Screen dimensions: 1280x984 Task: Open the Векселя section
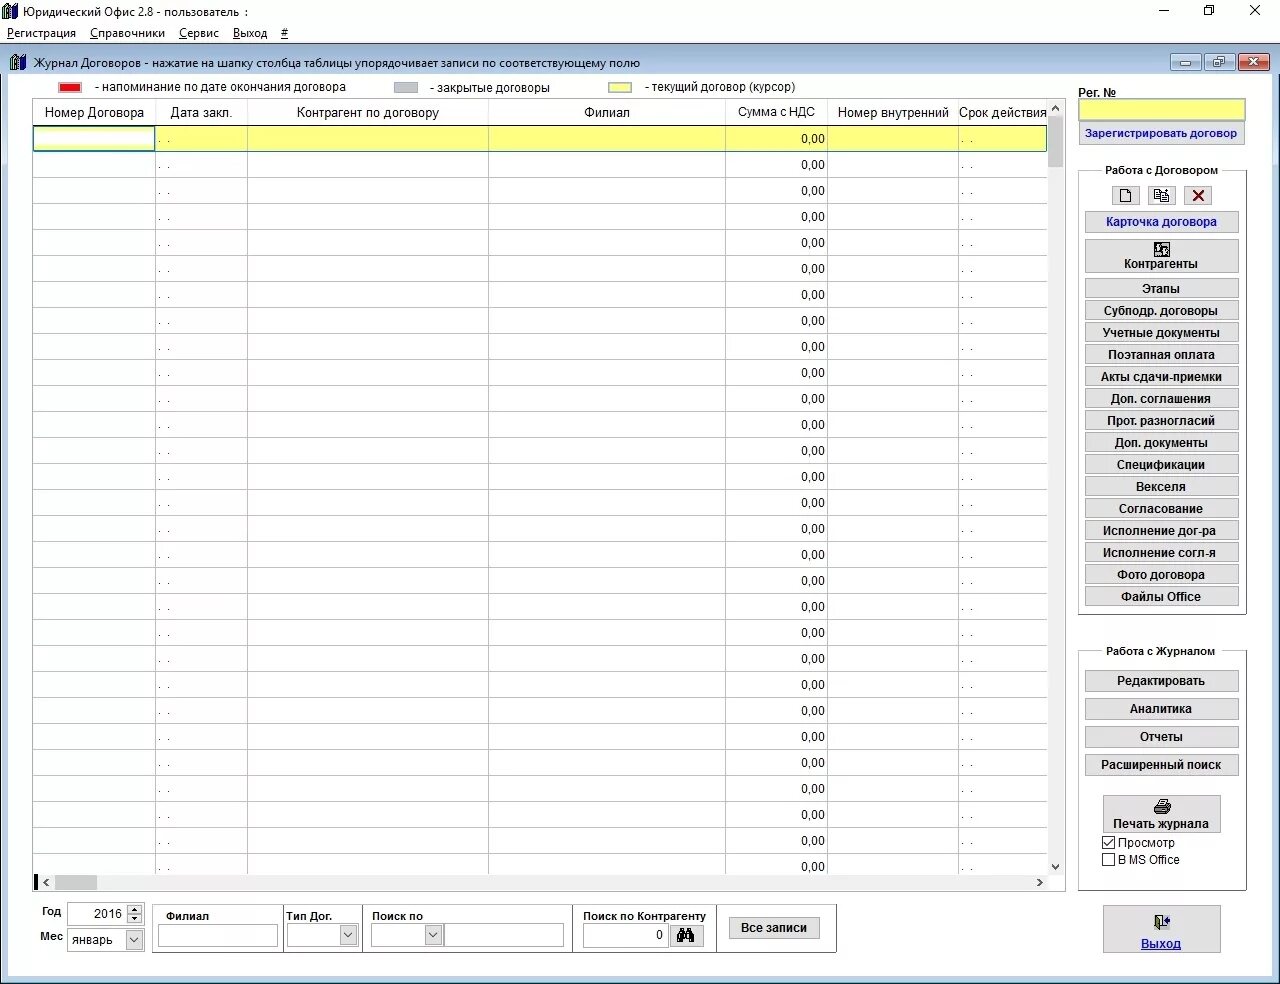click(x=1161, y=486)
